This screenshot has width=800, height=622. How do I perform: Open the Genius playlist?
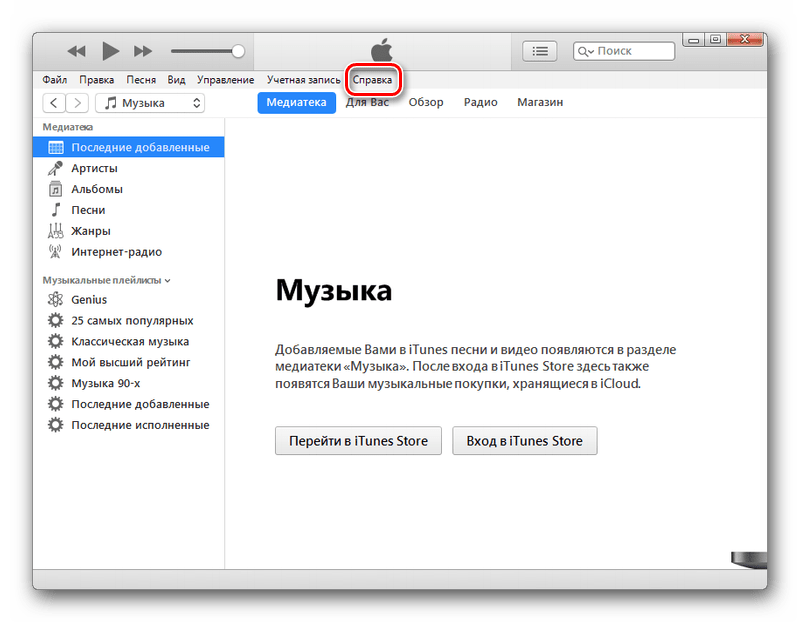click(129, 300)
